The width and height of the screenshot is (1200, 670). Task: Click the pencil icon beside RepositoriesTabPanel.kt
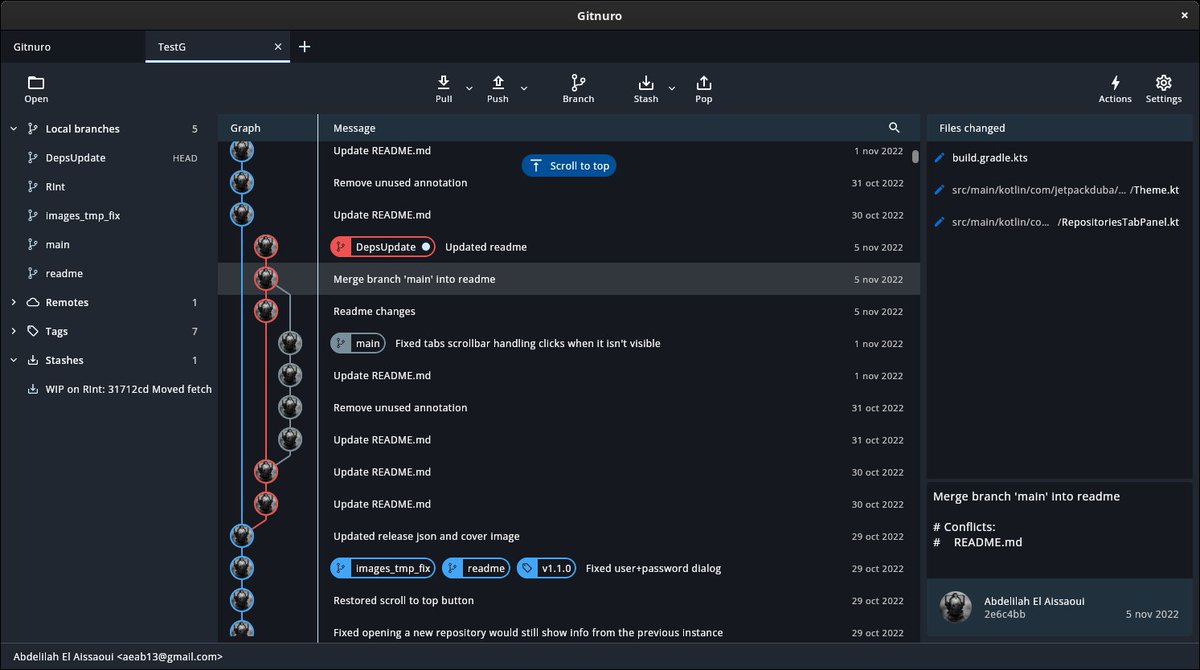click(939, 222)
